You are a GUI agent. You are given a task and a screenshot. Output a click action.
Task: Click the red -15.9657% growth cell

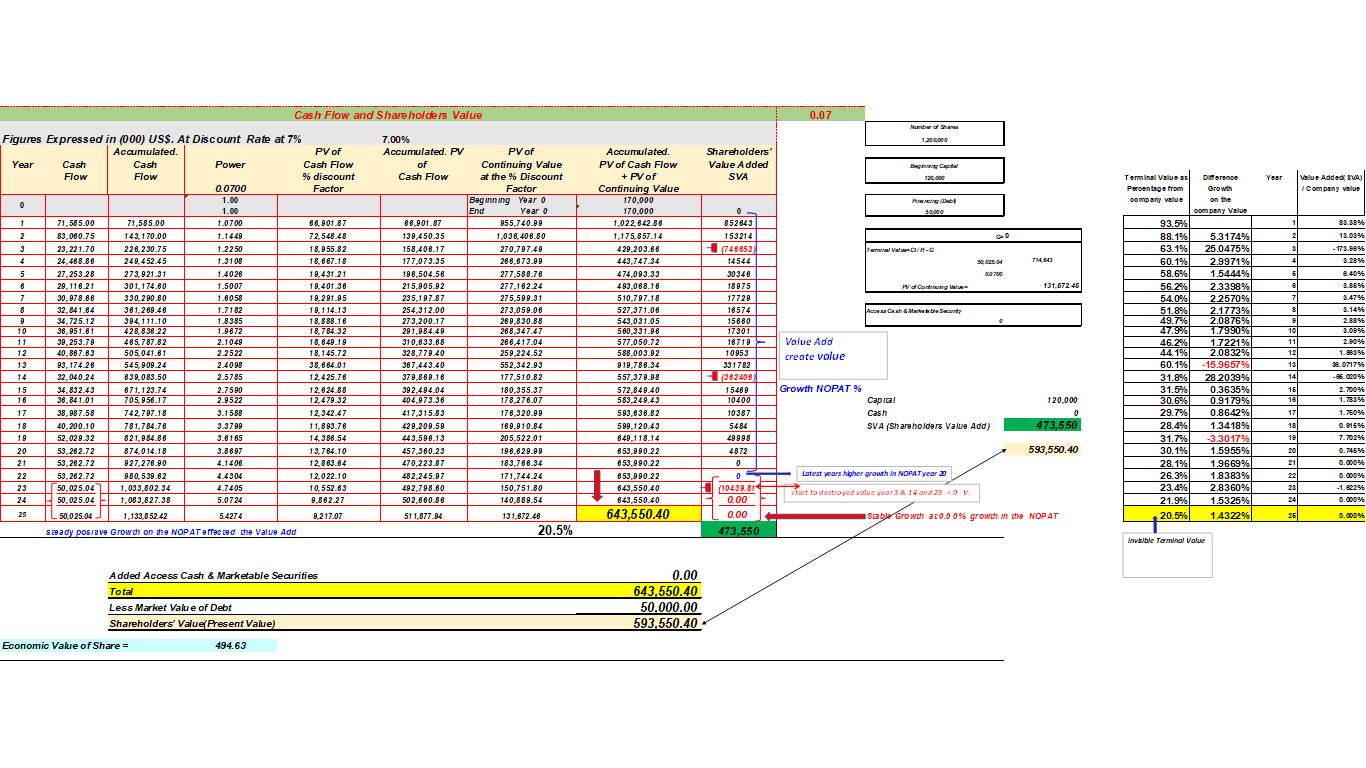[x=1225, y=366]
